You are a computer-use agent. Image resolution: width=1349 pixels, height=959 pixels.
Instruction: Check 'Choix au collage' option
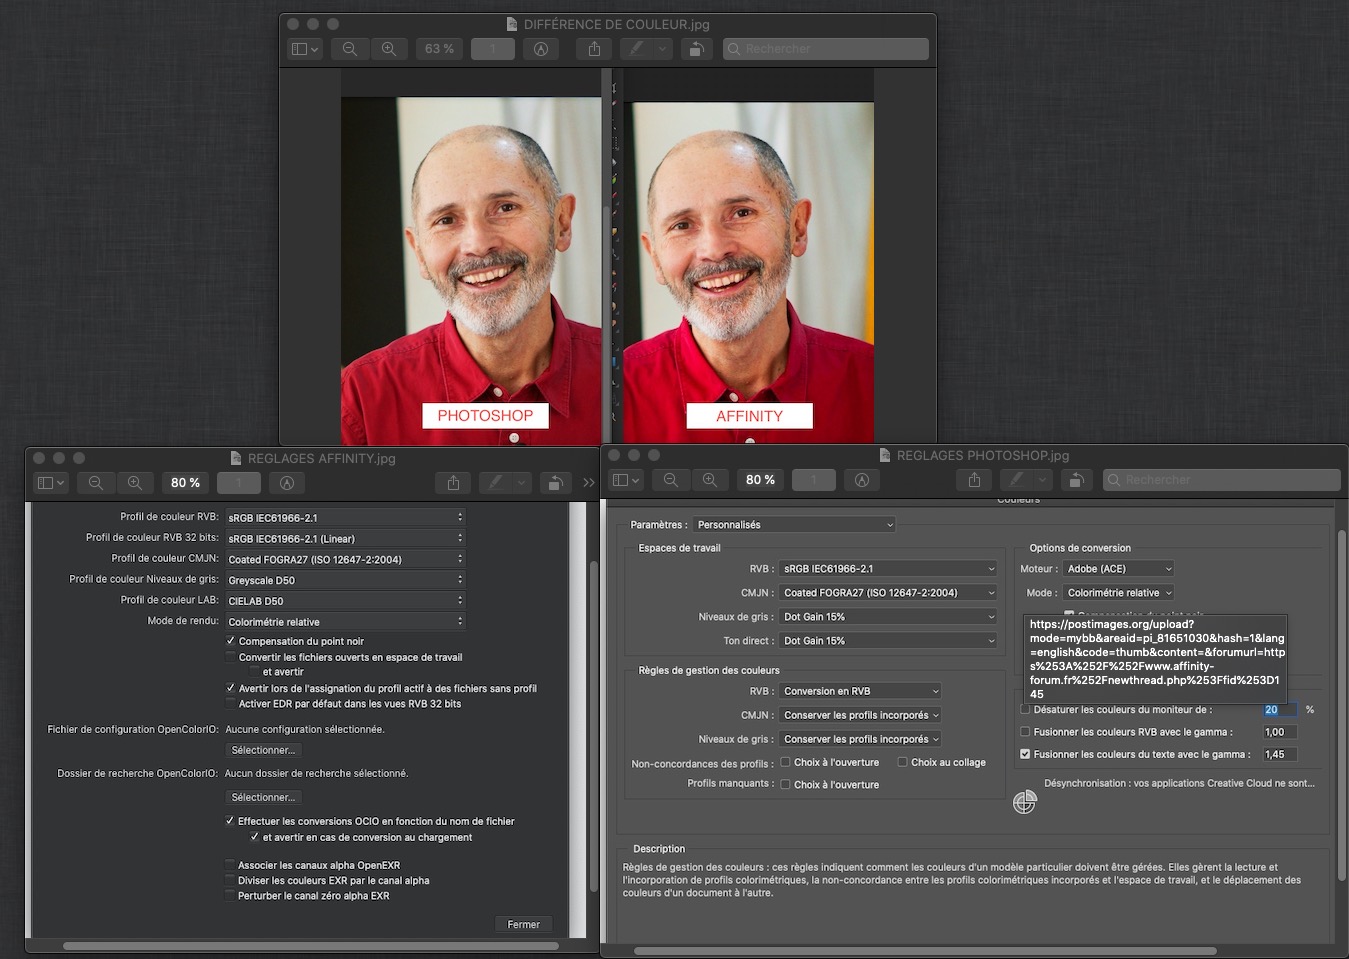click(903, 762)
